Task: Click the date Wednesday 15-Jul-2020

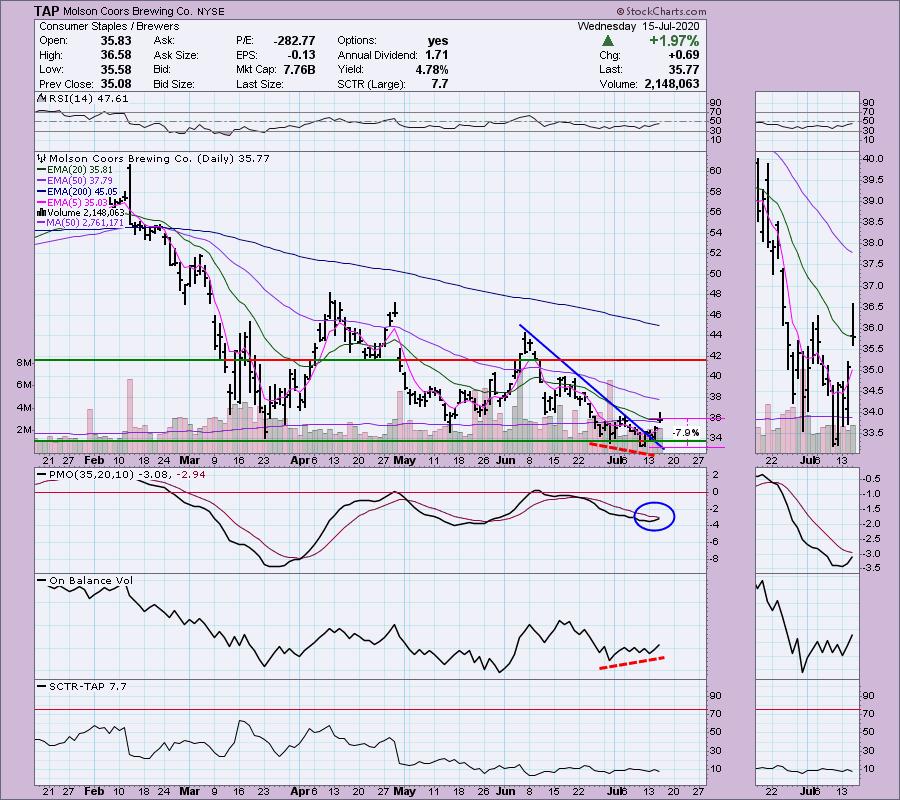Action: pos(638,26)
